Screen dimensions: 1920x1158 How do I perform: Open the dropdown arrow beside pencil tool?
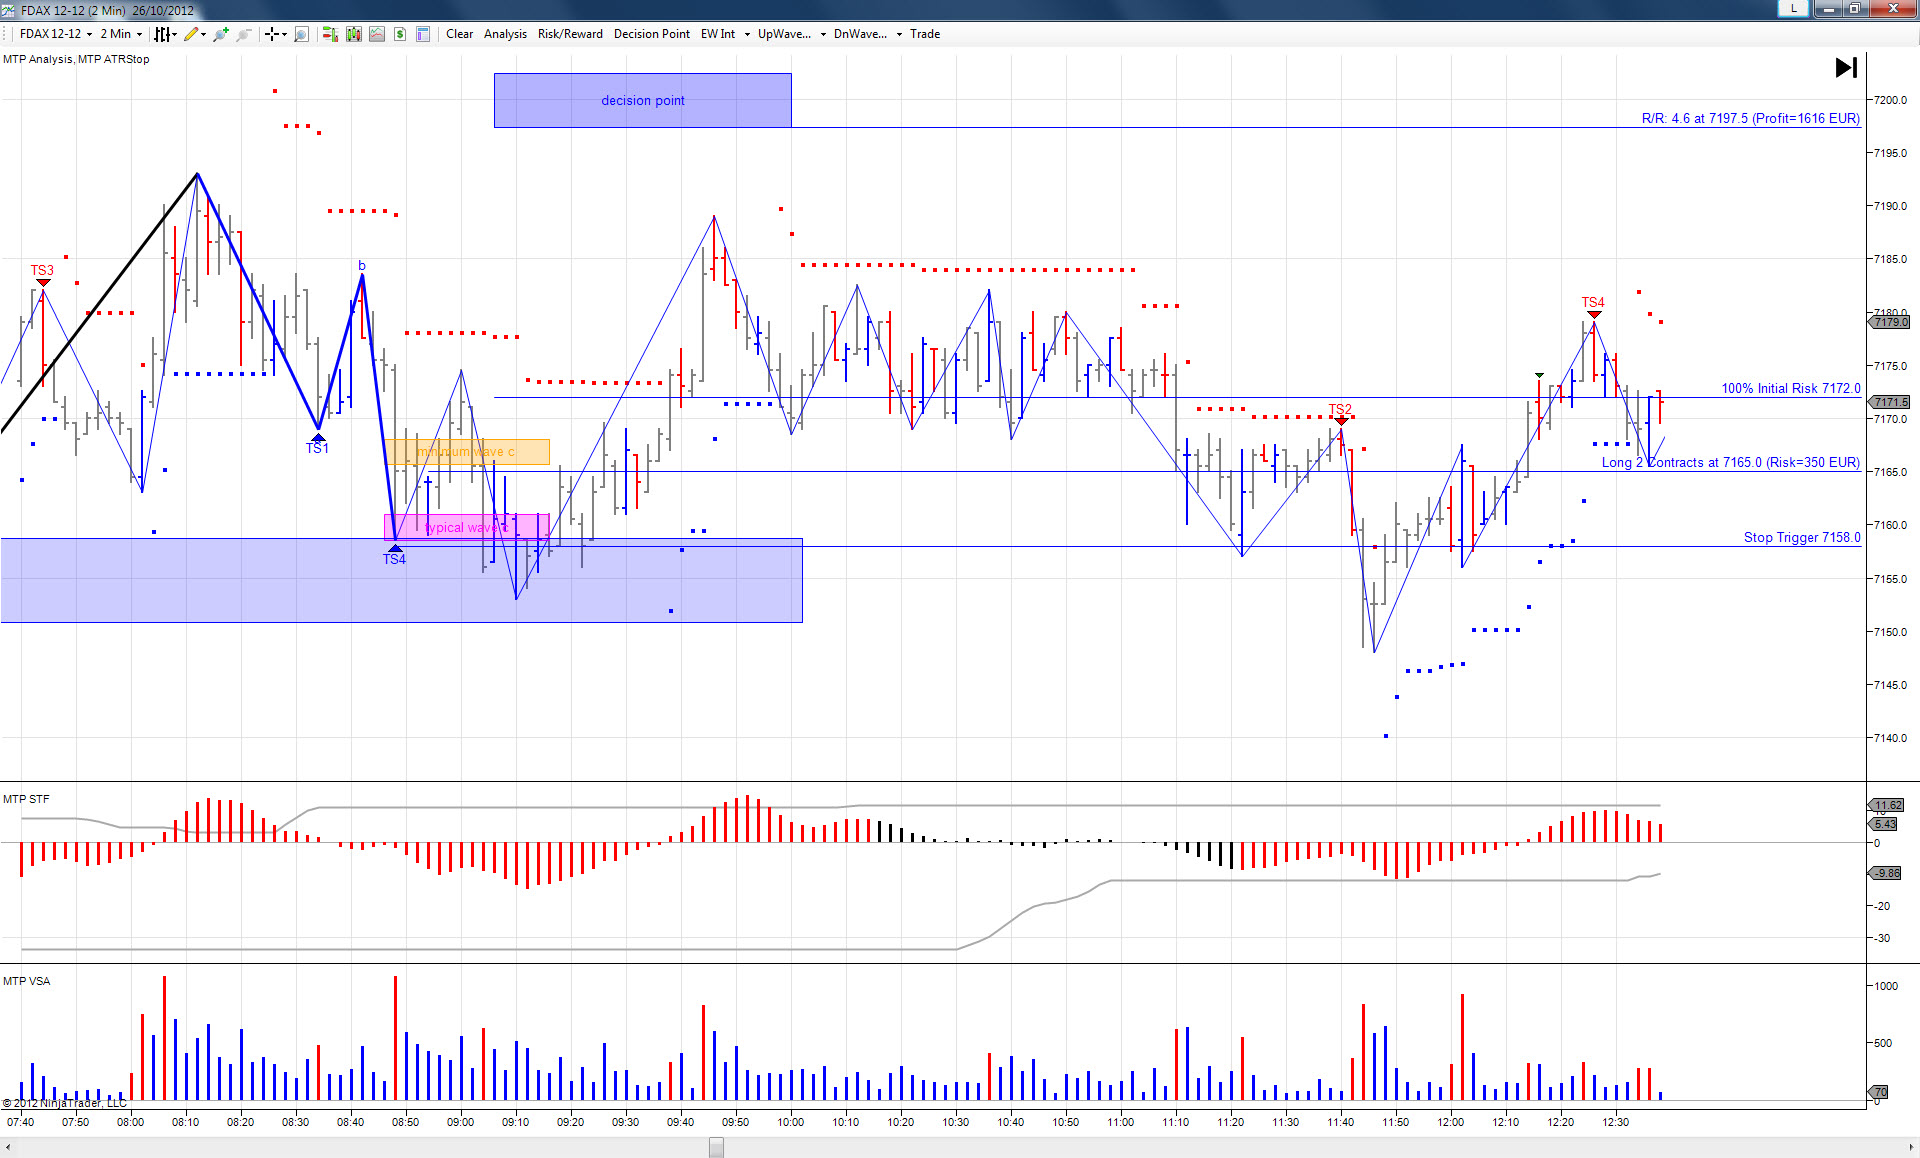coord(204,34)
